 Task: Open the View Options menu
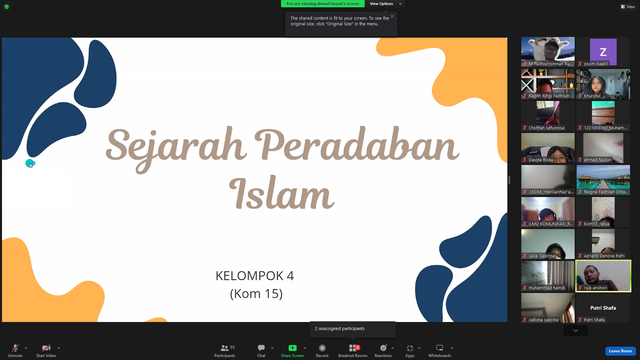[386, 4]
